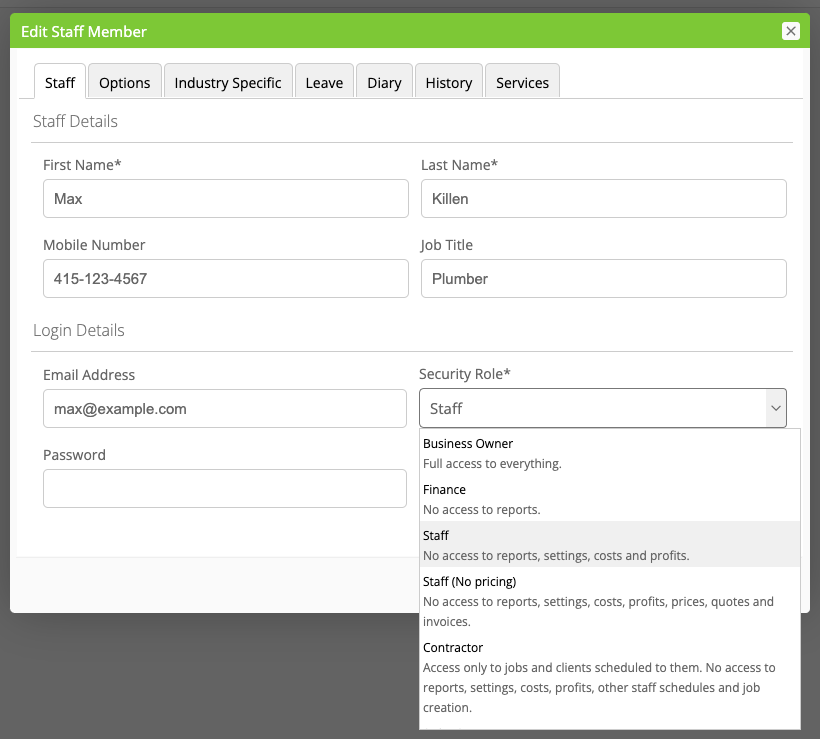Open the Industry Specific tab
The width and height of the screenshot is (820, 739).
click(228, 82)
